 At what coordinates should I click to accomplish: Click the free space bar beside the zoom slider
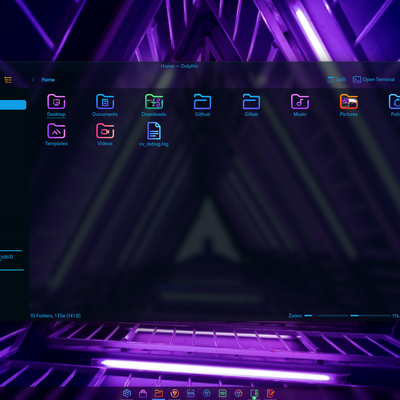[x=370, y=315]
